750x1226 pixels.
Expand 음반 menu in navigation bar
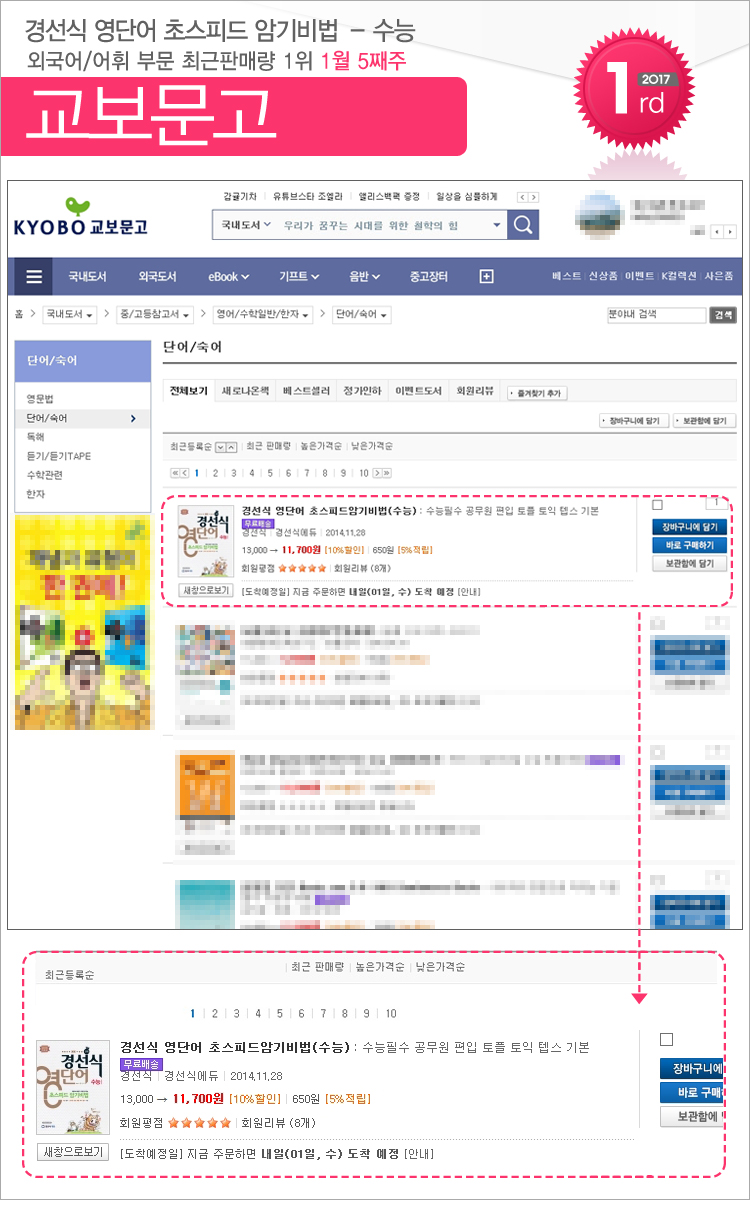(364, 277)
